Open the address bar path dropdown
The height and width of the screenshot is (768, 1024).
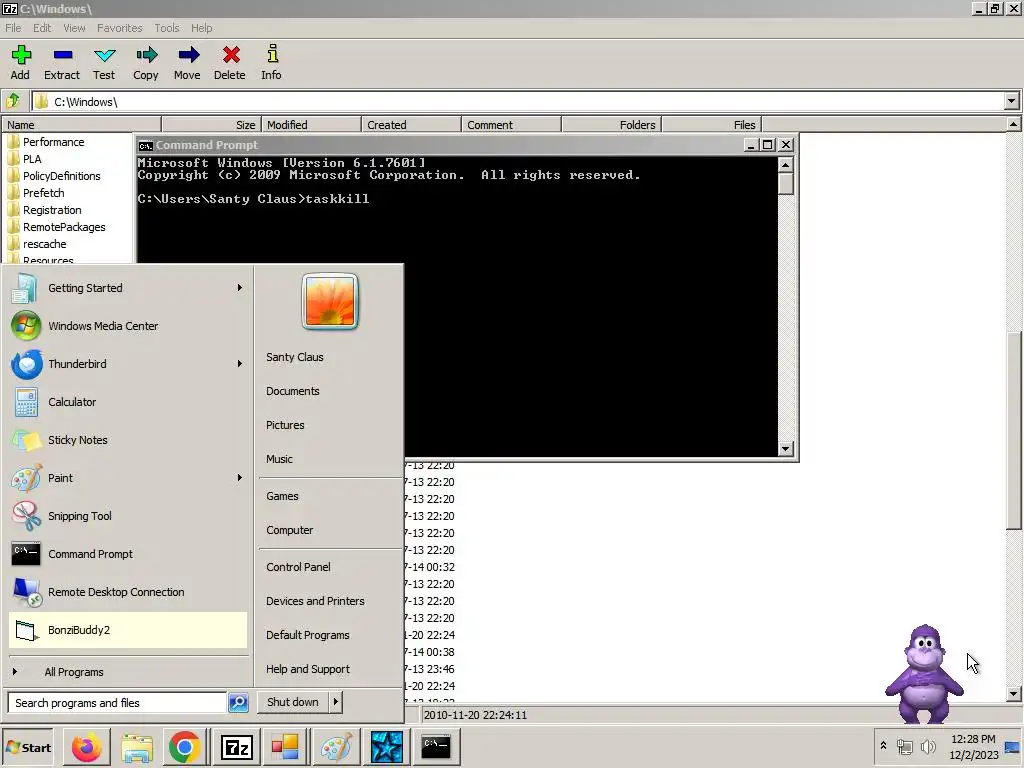coord(1012,101)
